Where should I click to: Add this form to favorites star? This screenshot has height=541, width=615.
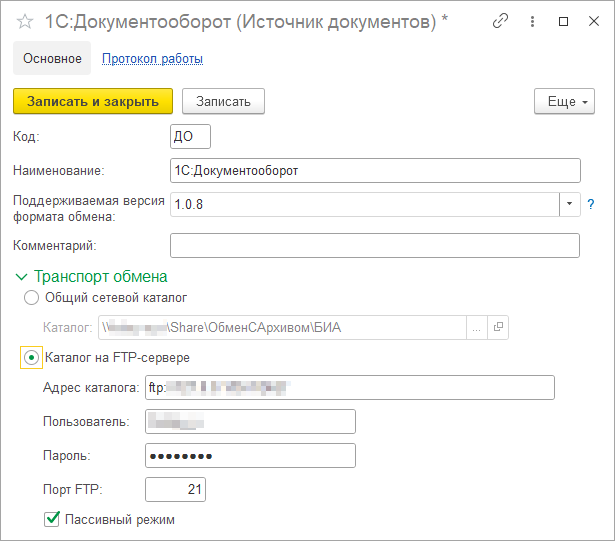click(26, 20)
